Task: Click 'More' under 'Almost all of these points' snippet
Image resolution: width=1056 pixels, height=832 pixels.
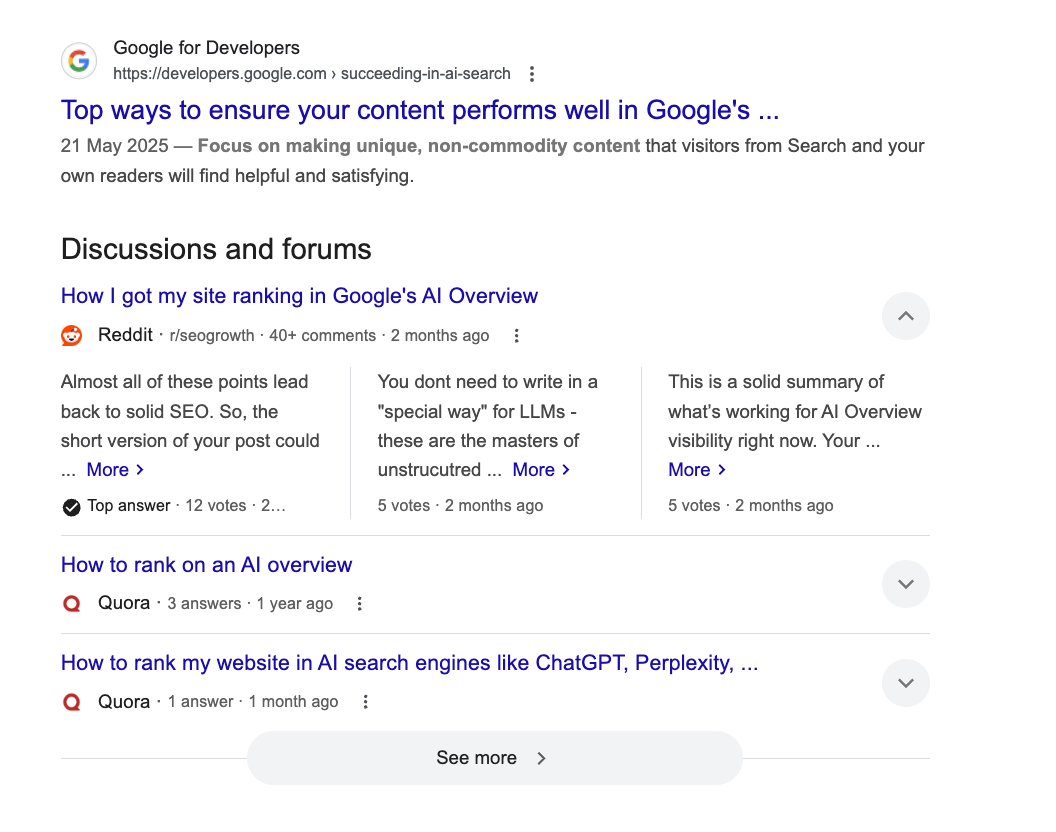Action: [115, 470]
